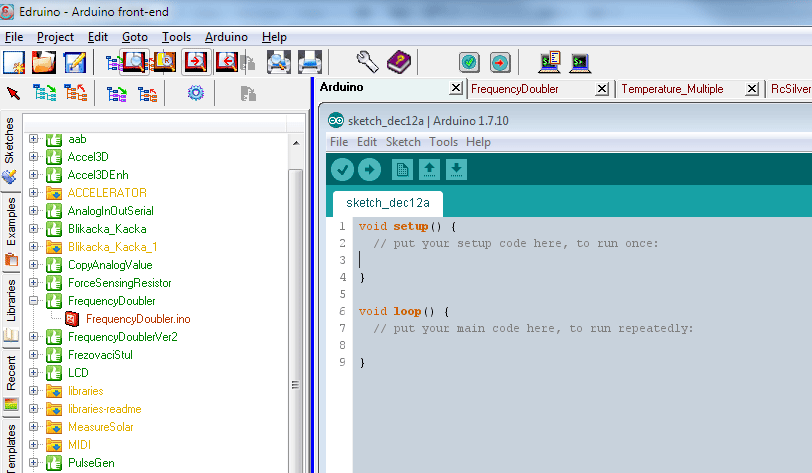
Task: Click the find-next right arrow icon
Action: pyautogui.click(x=196, y=63)
